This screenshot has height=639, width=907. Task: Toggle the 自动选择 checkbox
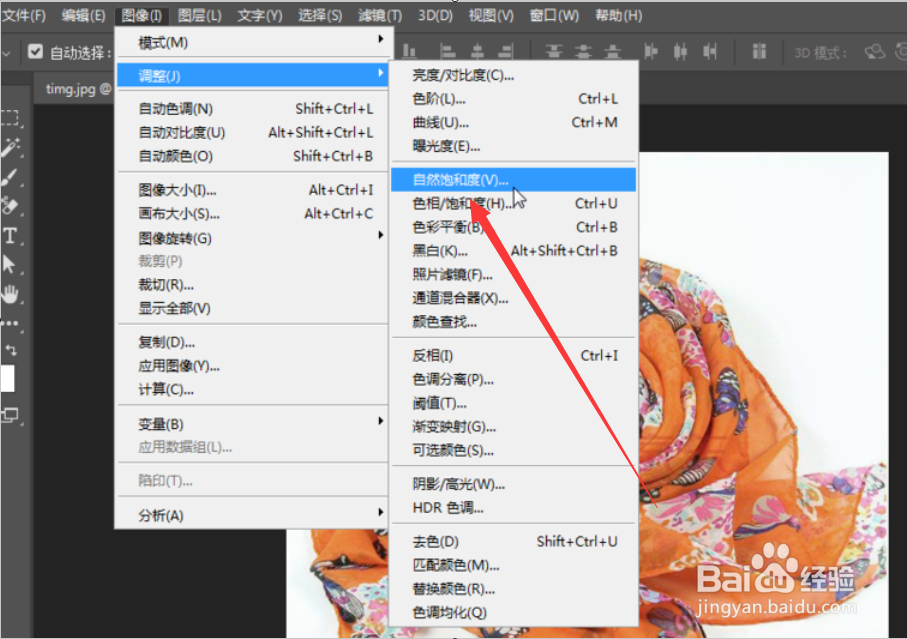[x=35, y=52]
